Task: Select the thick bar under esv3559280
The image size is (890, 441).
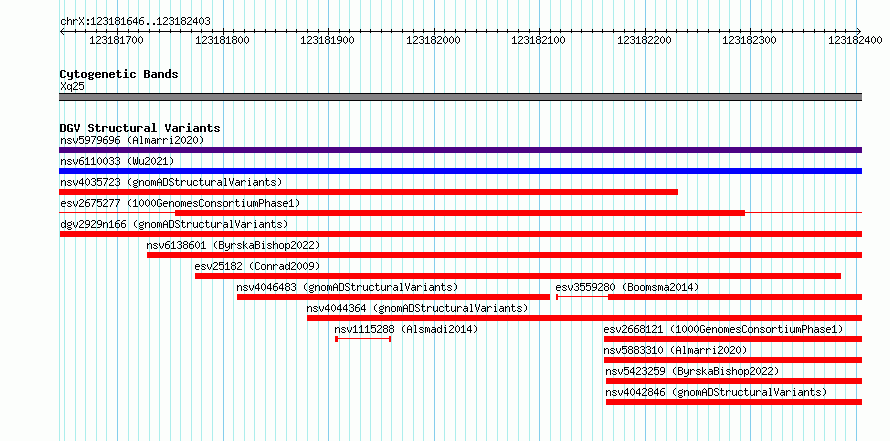Action: click(735, 297)
